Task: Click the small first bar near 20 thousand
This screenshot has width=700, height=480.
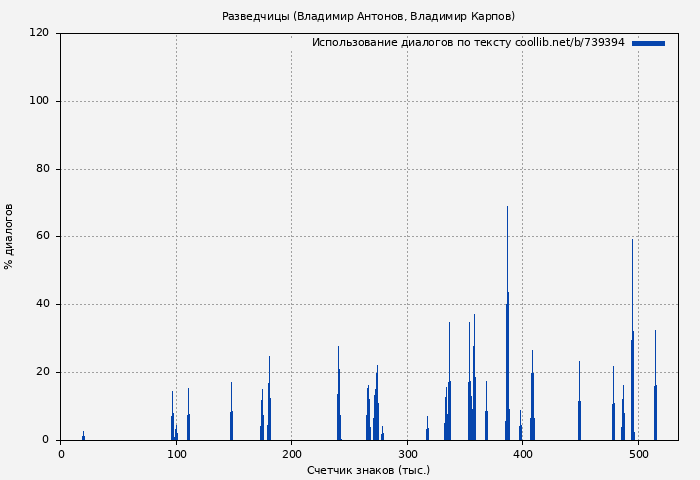Action: point(83,437)
